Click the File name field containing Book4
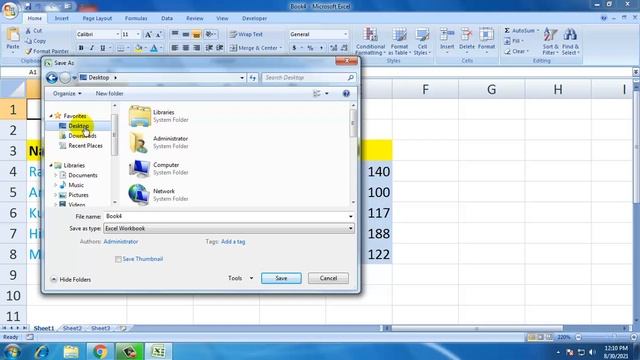This screenshot has height=360, width=640. click(229, 216)
